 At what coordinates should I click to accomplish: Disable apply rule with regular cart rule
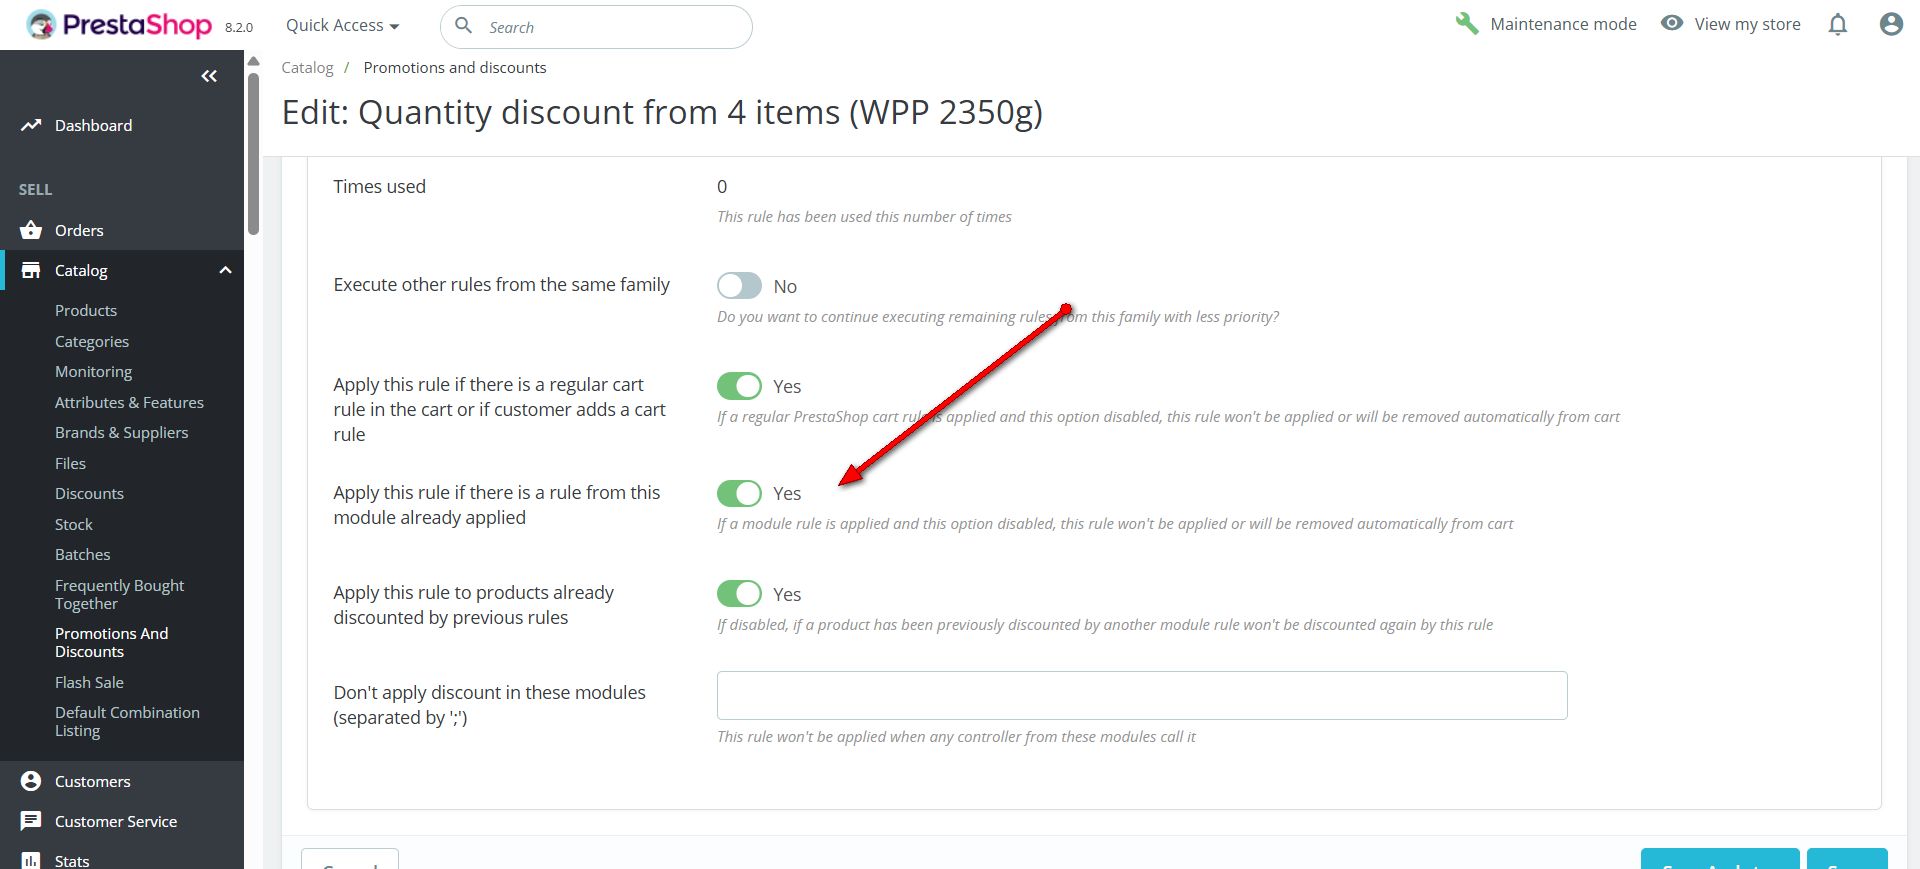[739, 386]
